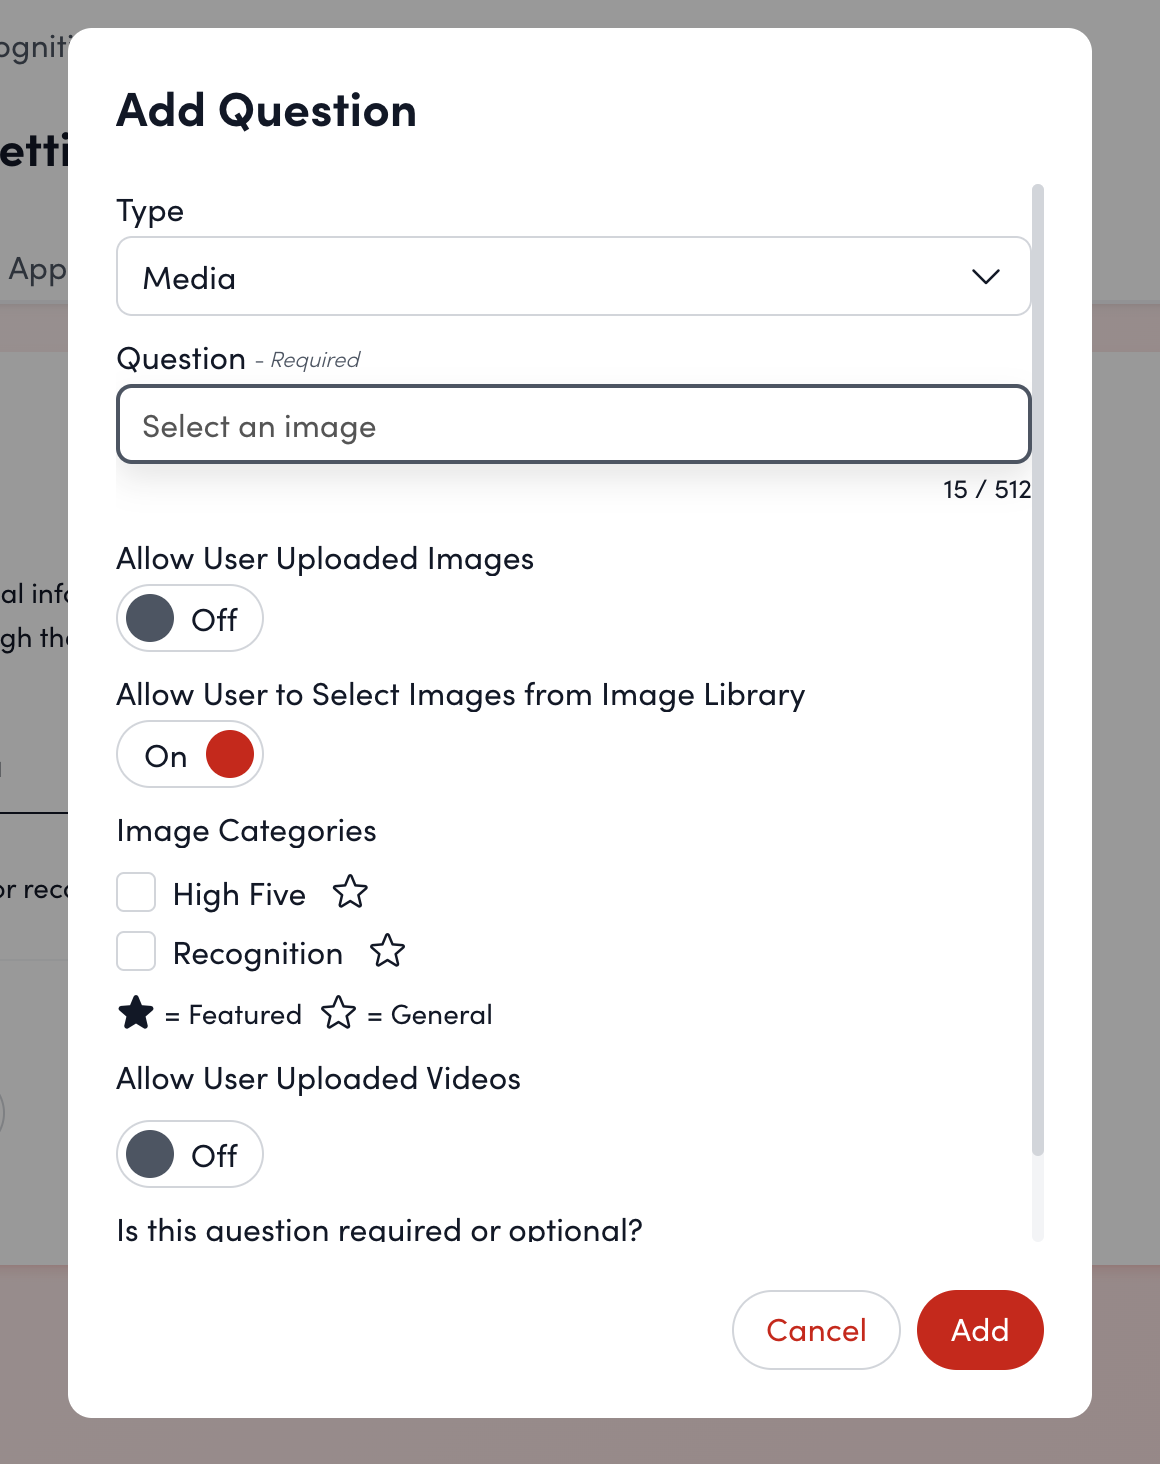Click the High Five label text

[239, 894]
